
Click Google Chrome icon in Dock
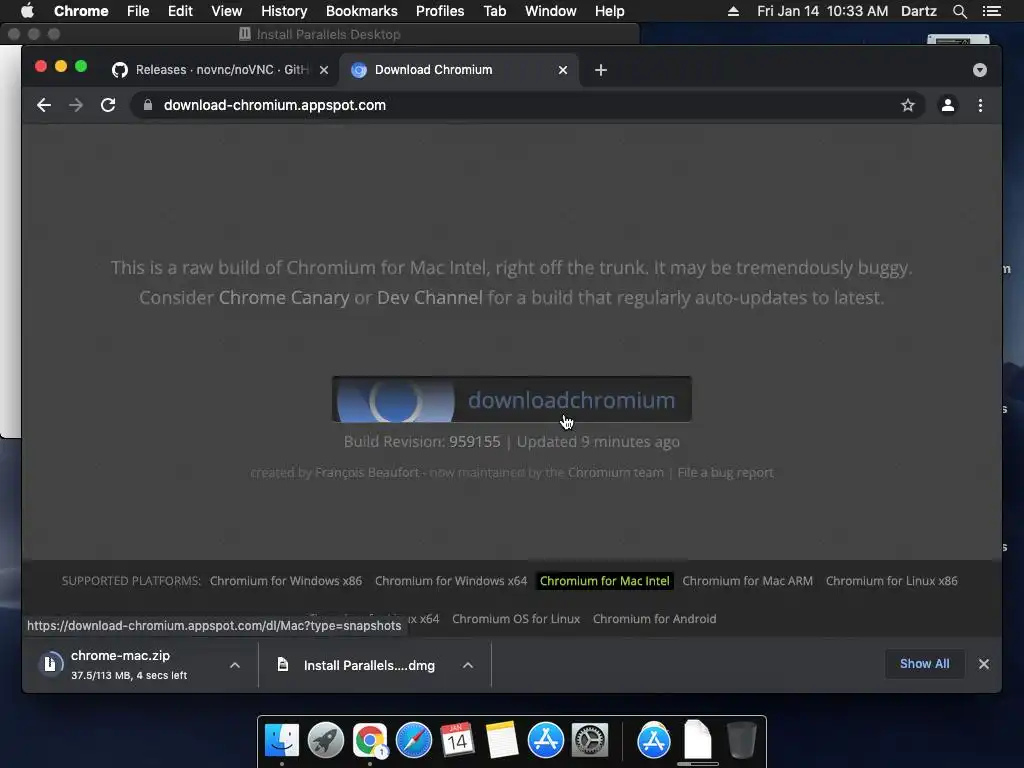(370, 740)
